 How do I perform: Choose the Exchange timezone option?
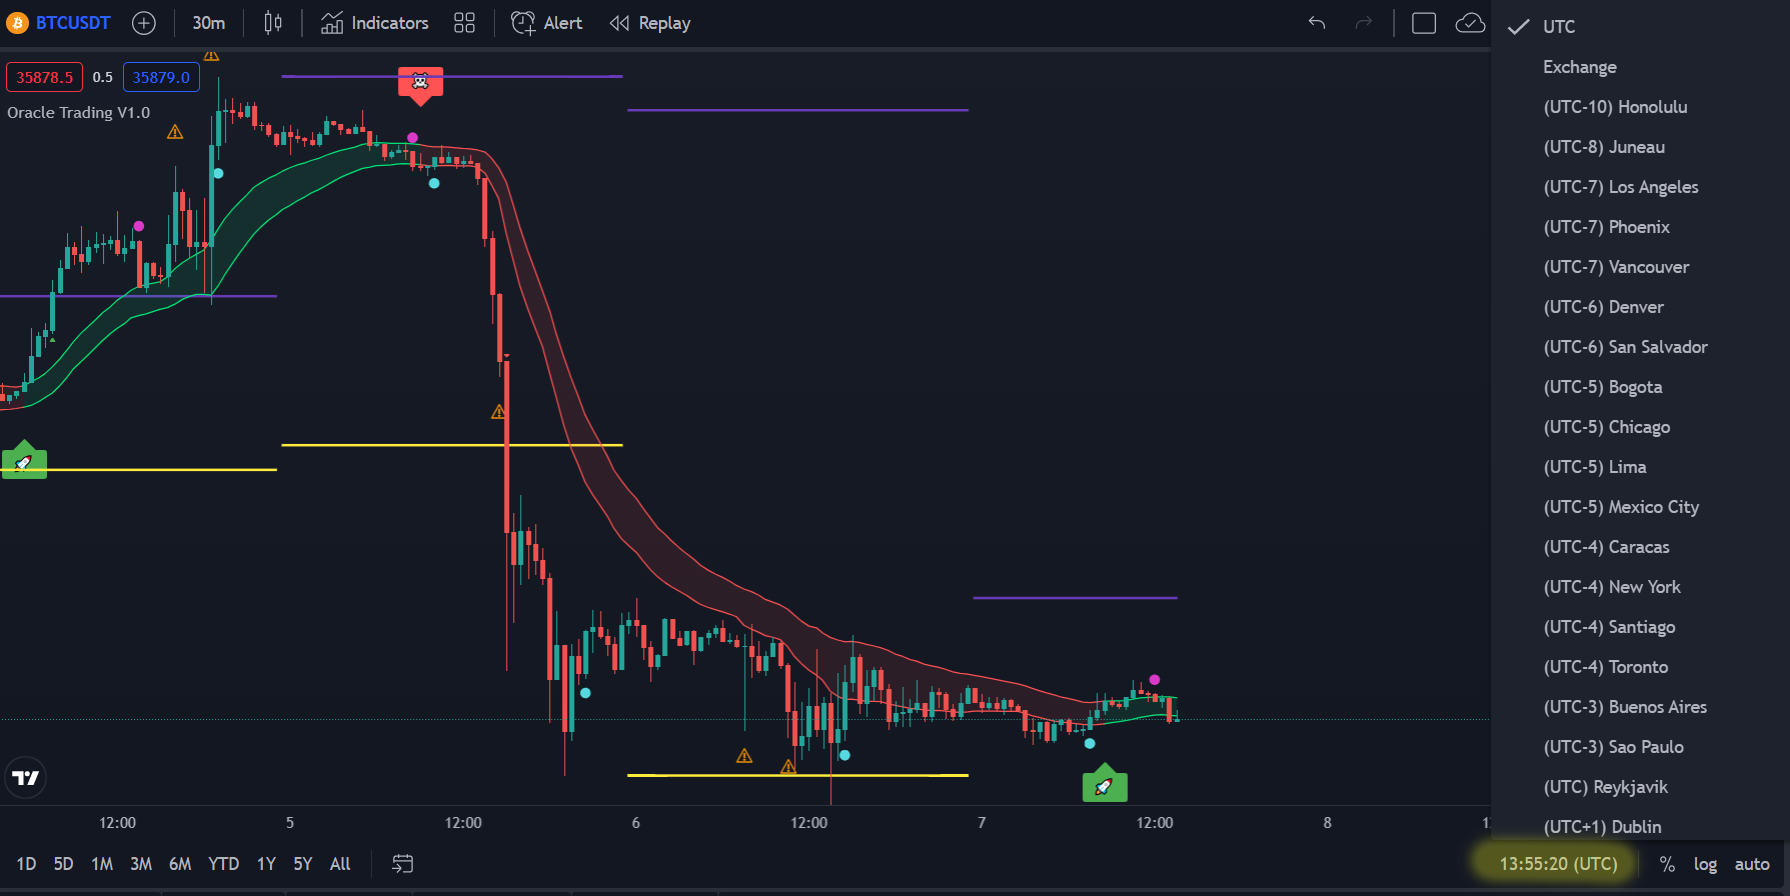click(x=1579, y=67)
